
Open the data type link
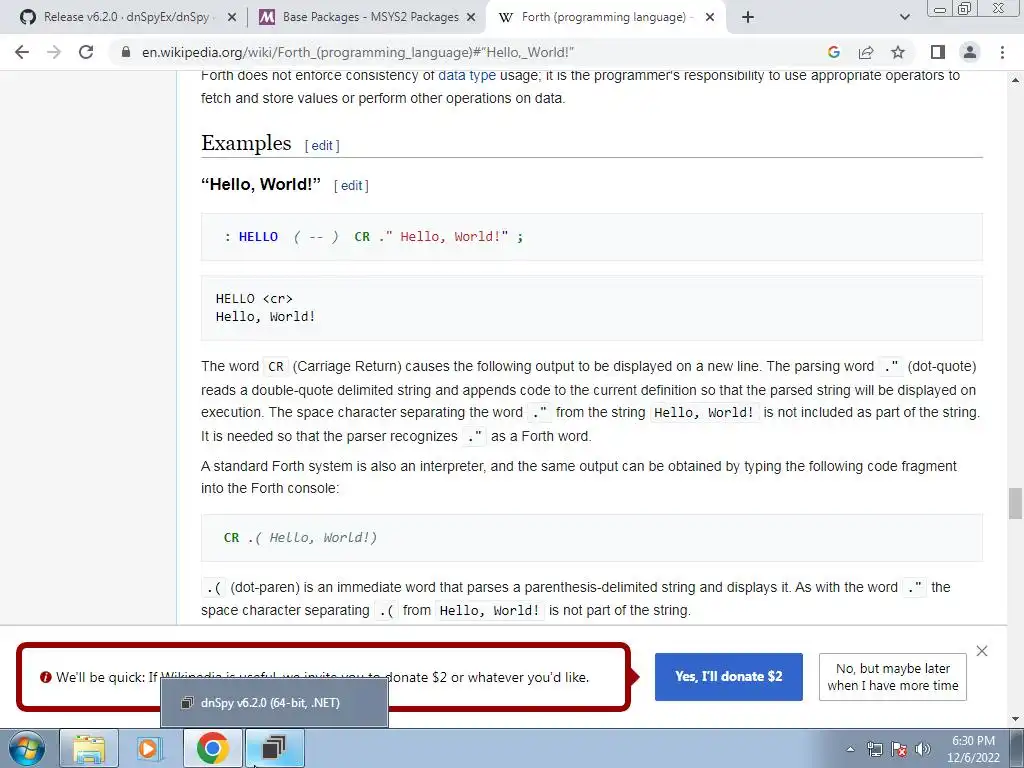467,76
